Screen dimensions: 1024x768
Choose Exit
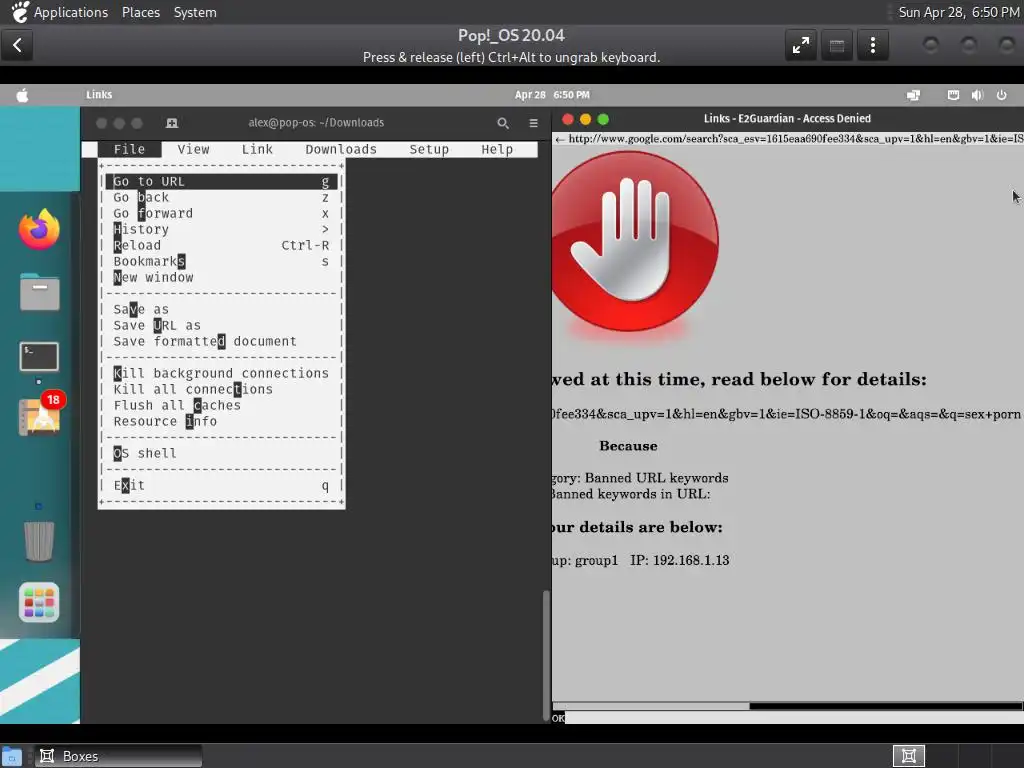click(221, 485)
